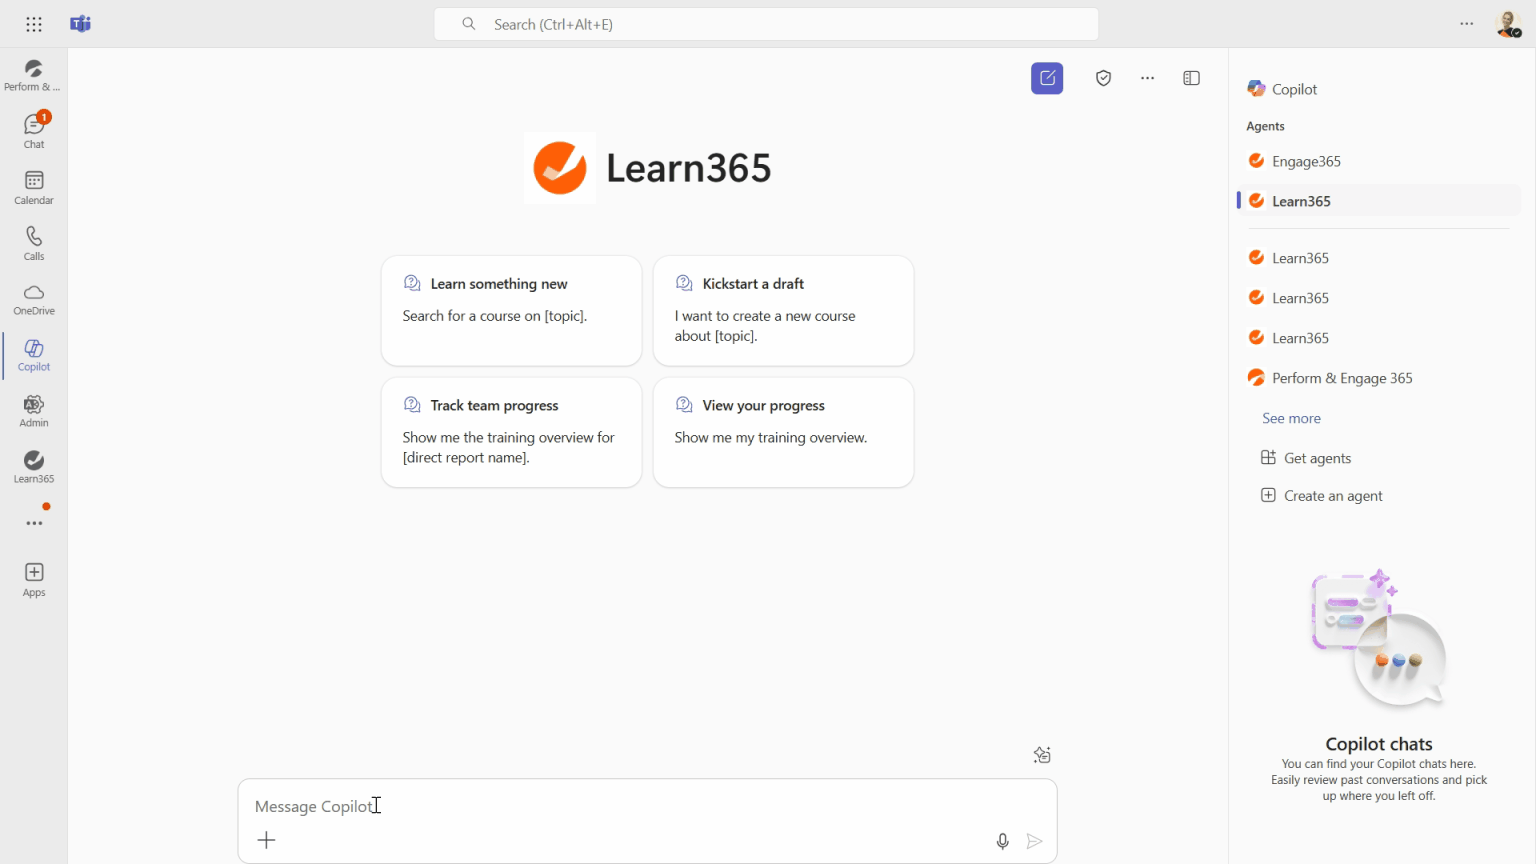Click Create an agent

click(x=1332, y=496)
